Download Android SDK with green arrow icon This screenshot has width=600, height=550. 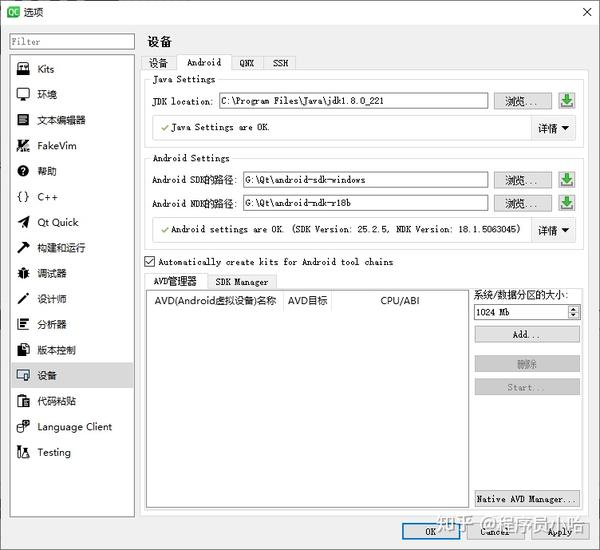pos(567,180)
